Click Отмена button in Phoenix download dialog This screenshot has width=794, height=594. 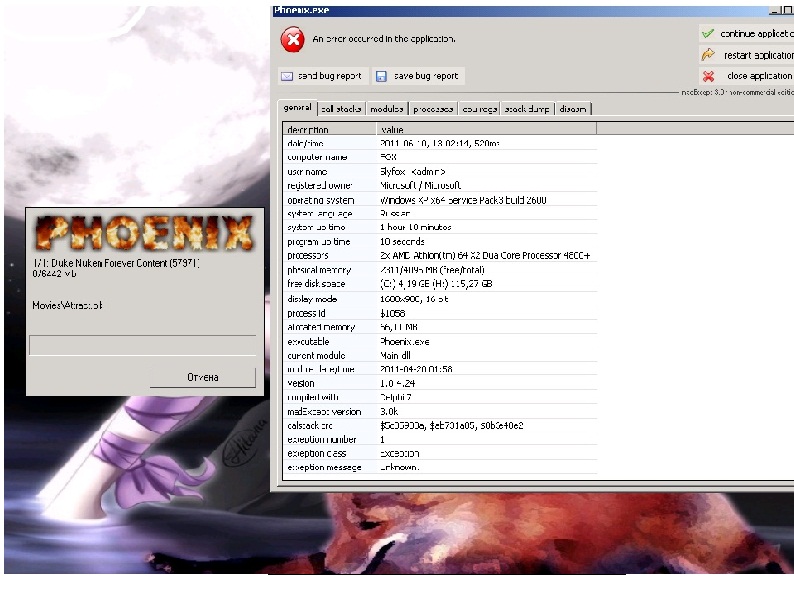tap(203, 377)
